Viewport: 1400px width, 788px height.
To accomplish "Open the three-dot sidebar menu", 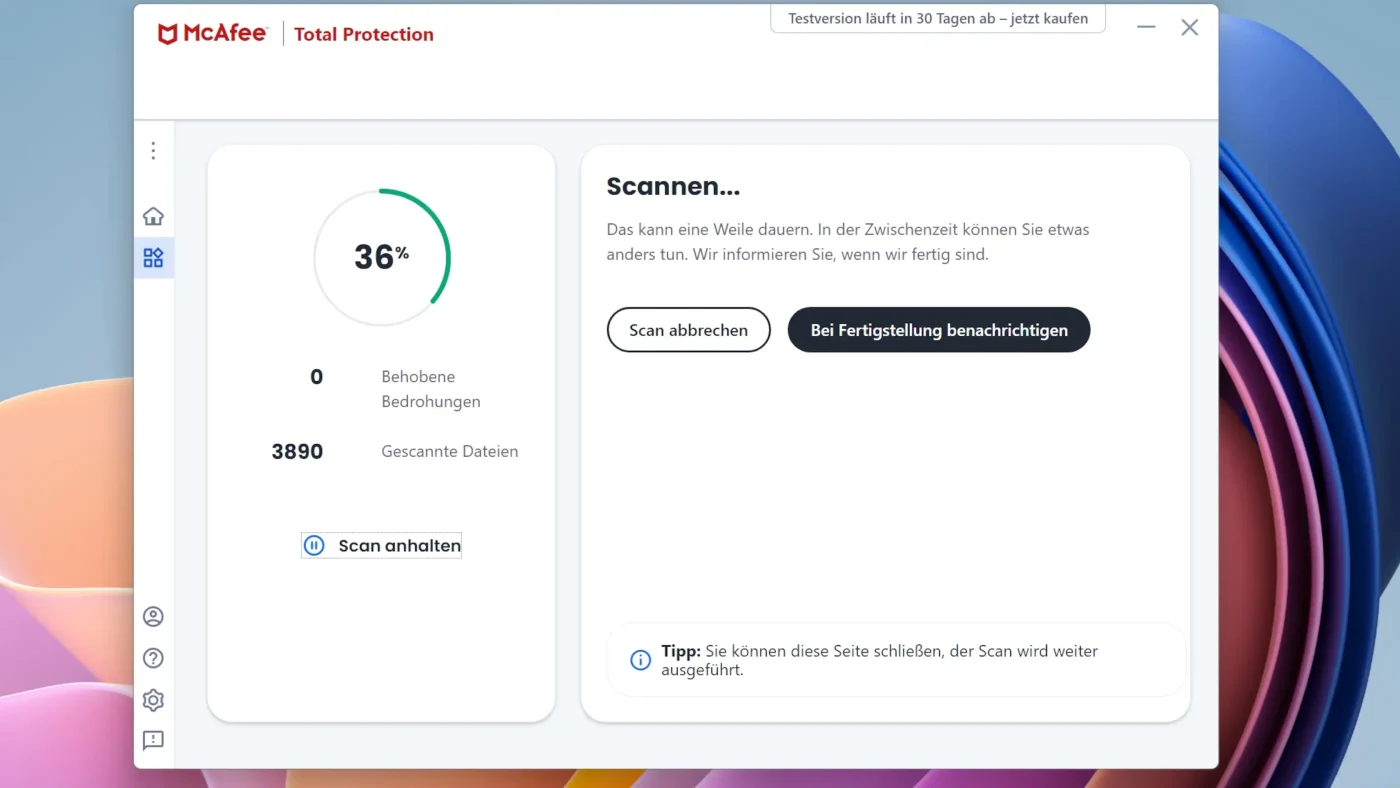I will (153, 150).
